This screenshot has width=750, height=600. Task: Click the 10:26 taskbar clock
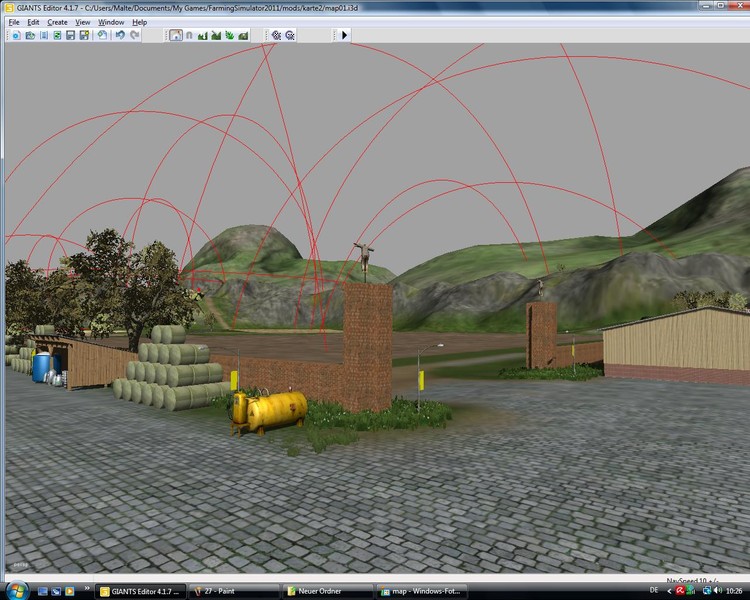(x=734, y=591)
